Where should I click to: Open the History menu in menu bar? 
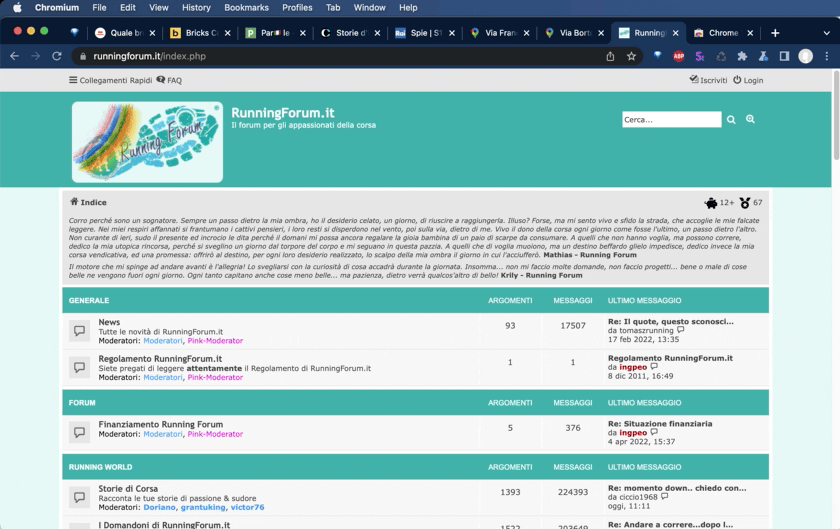pos(196,8)
